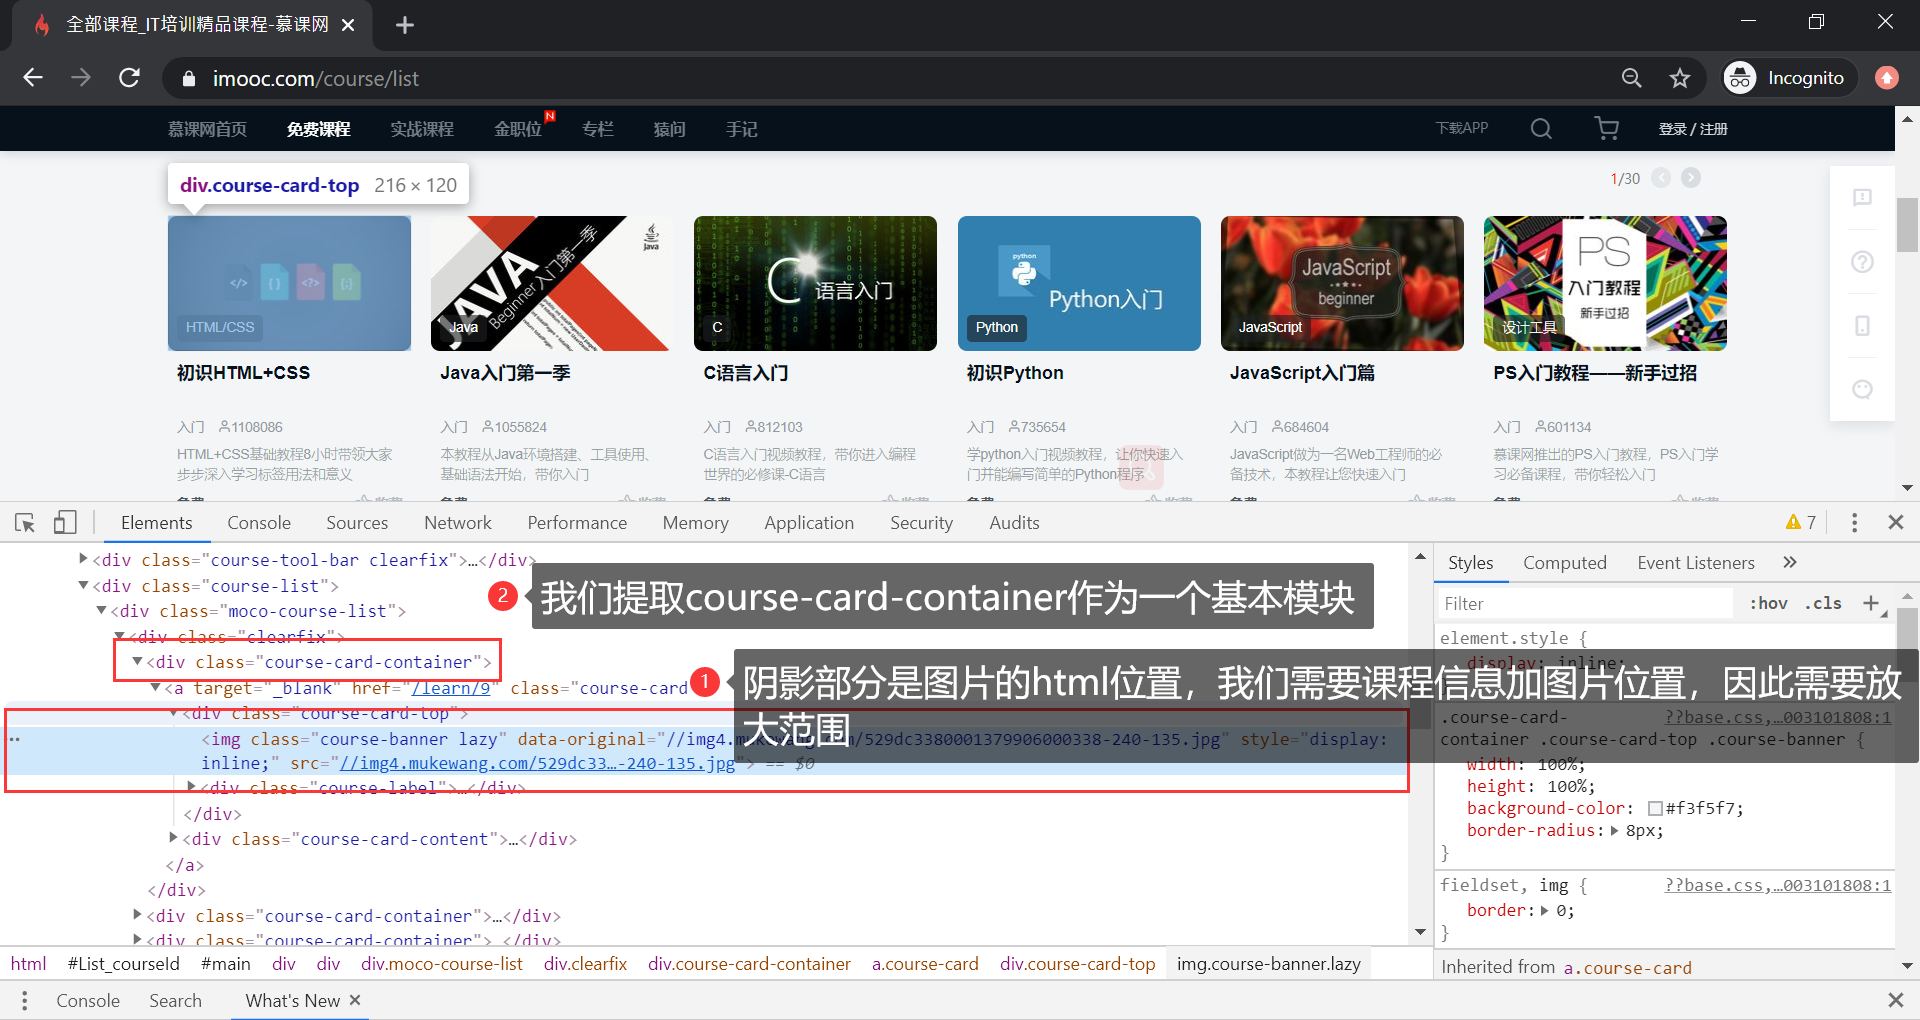Open /learn/9 href link in DOM
This screenshot has height=1020, width=1920.
450,688
